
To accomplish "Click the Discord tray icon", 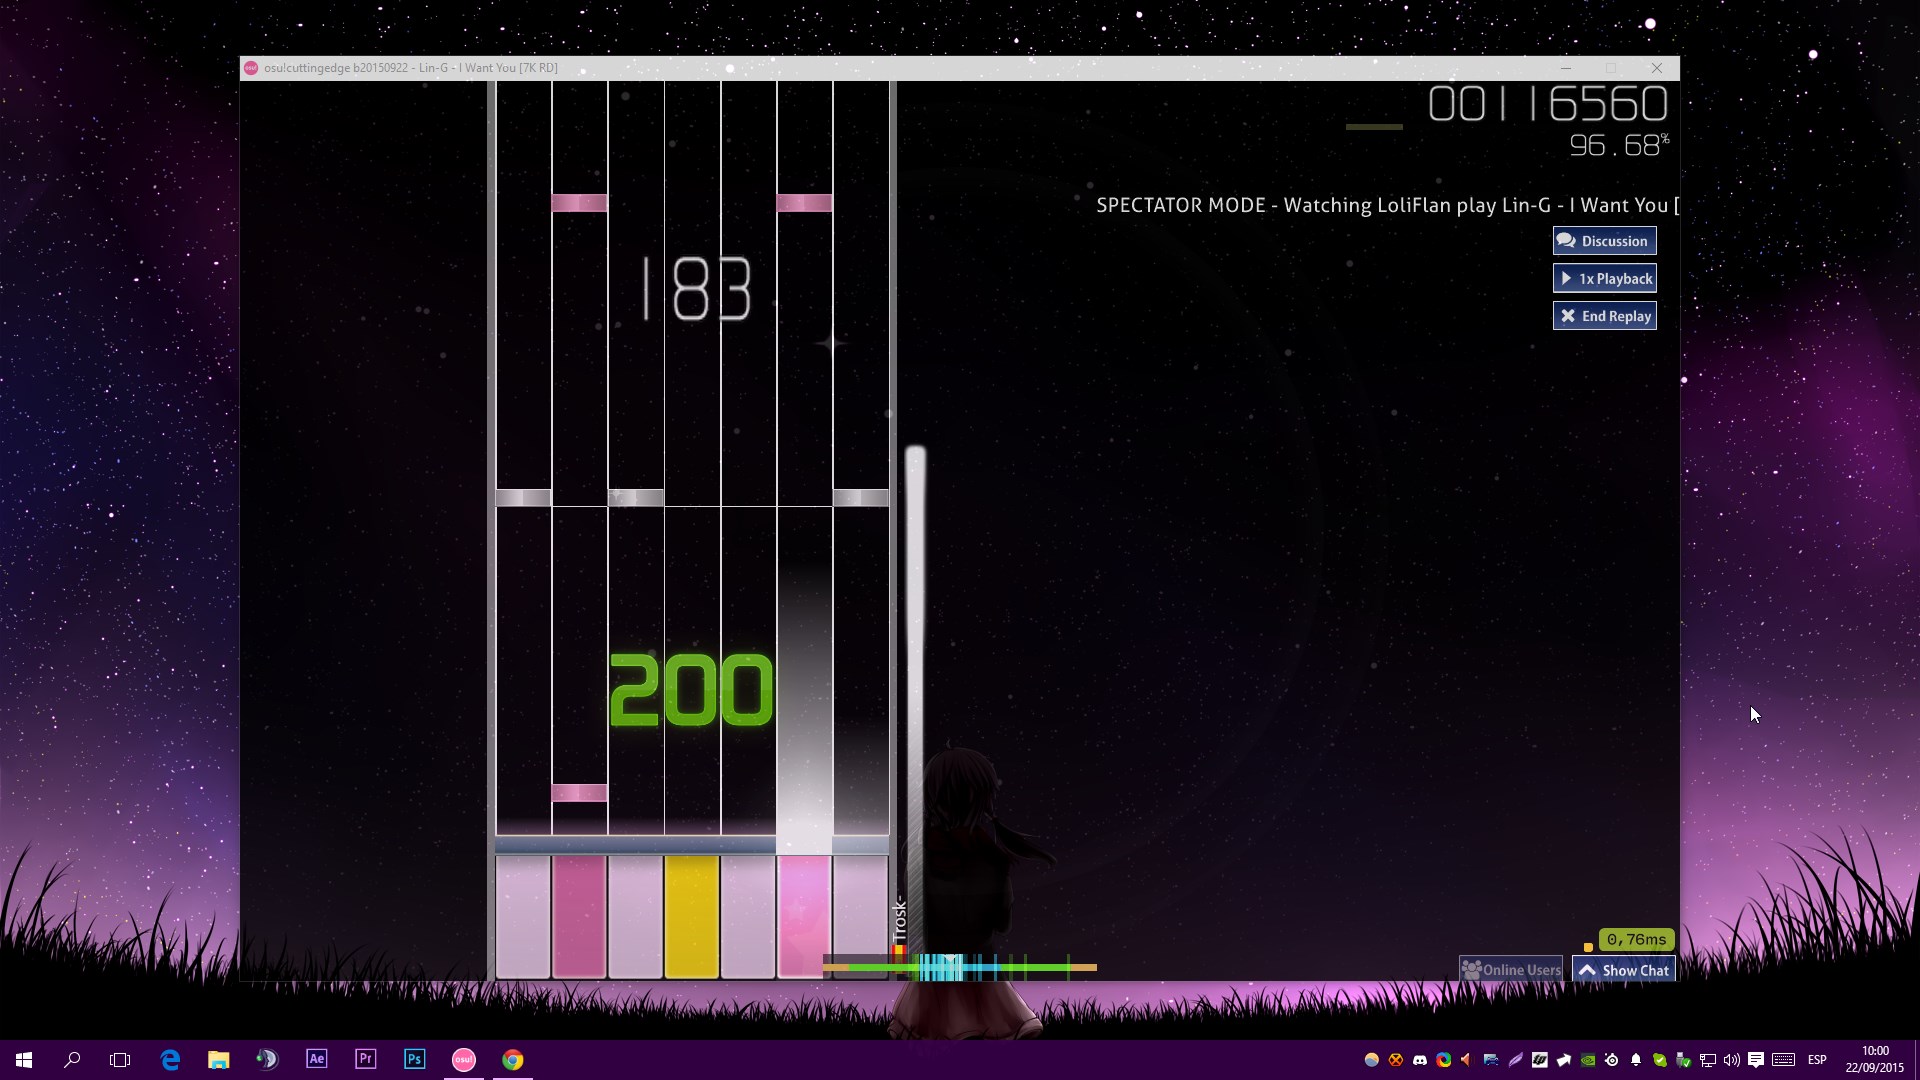I will tap(1420, 1060).
